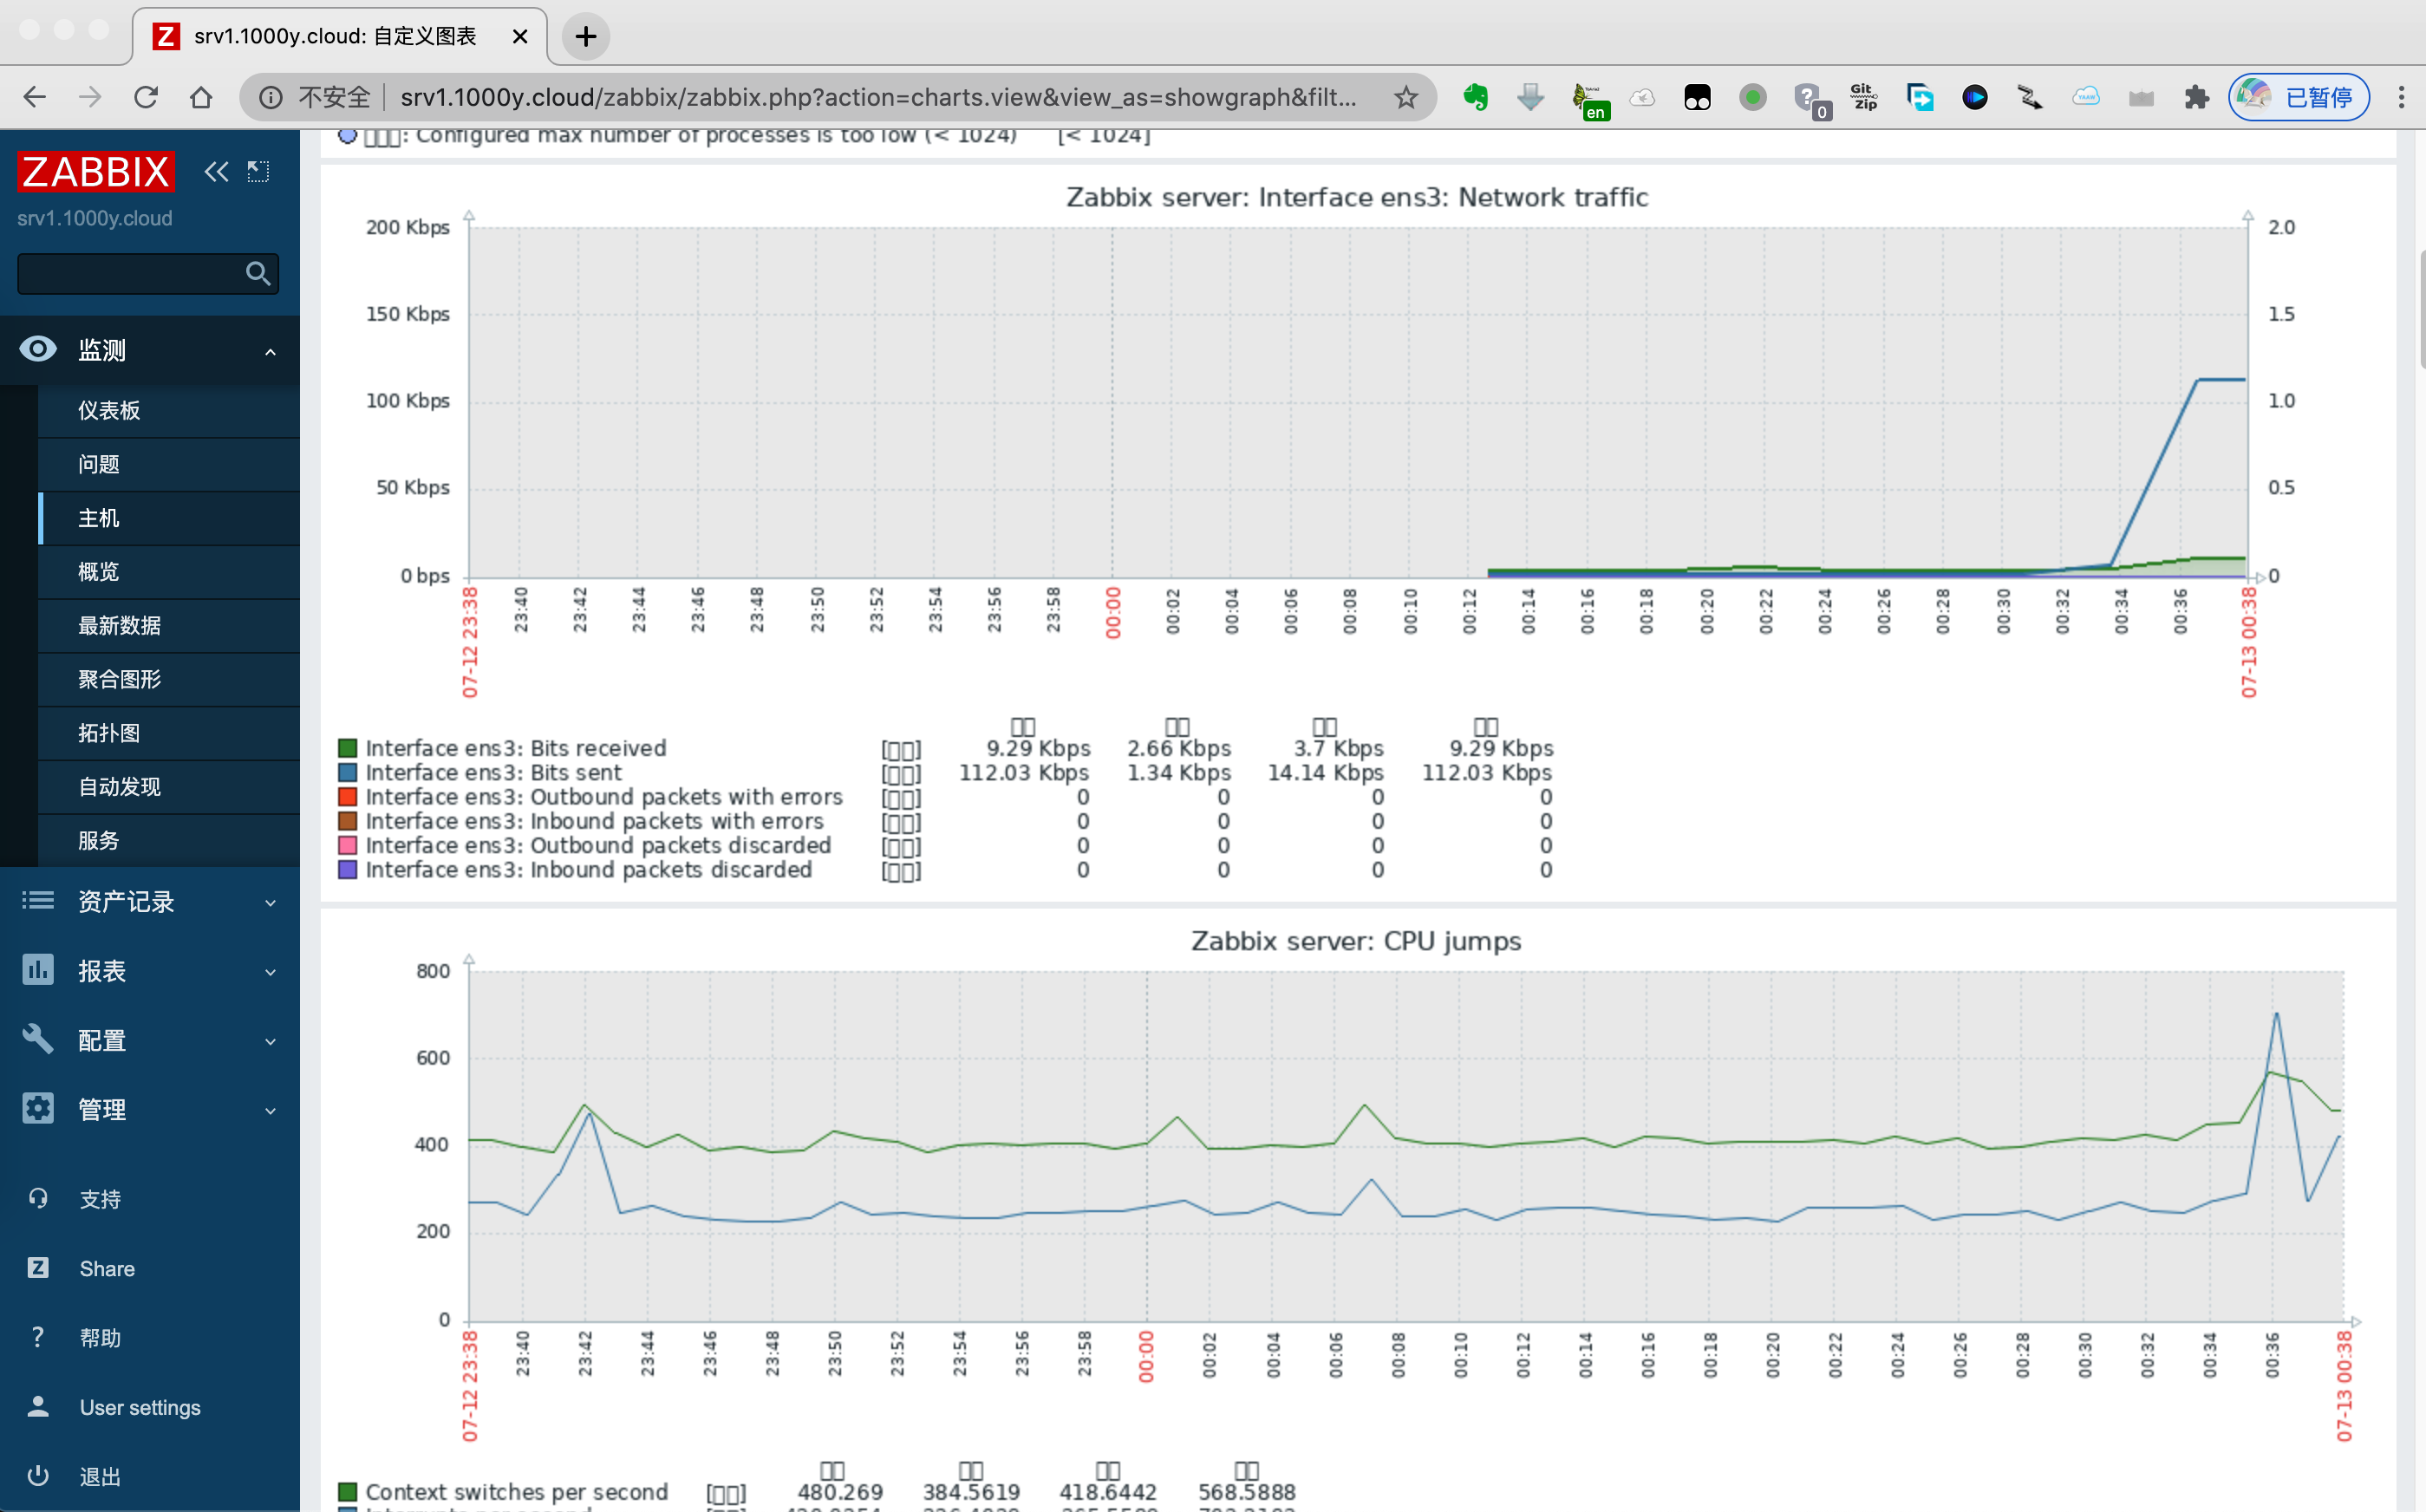The width and height of the screenshot is (2426, 1512).
Task: Click the 管理 gear icon
Action: [x=38, y=1108]
